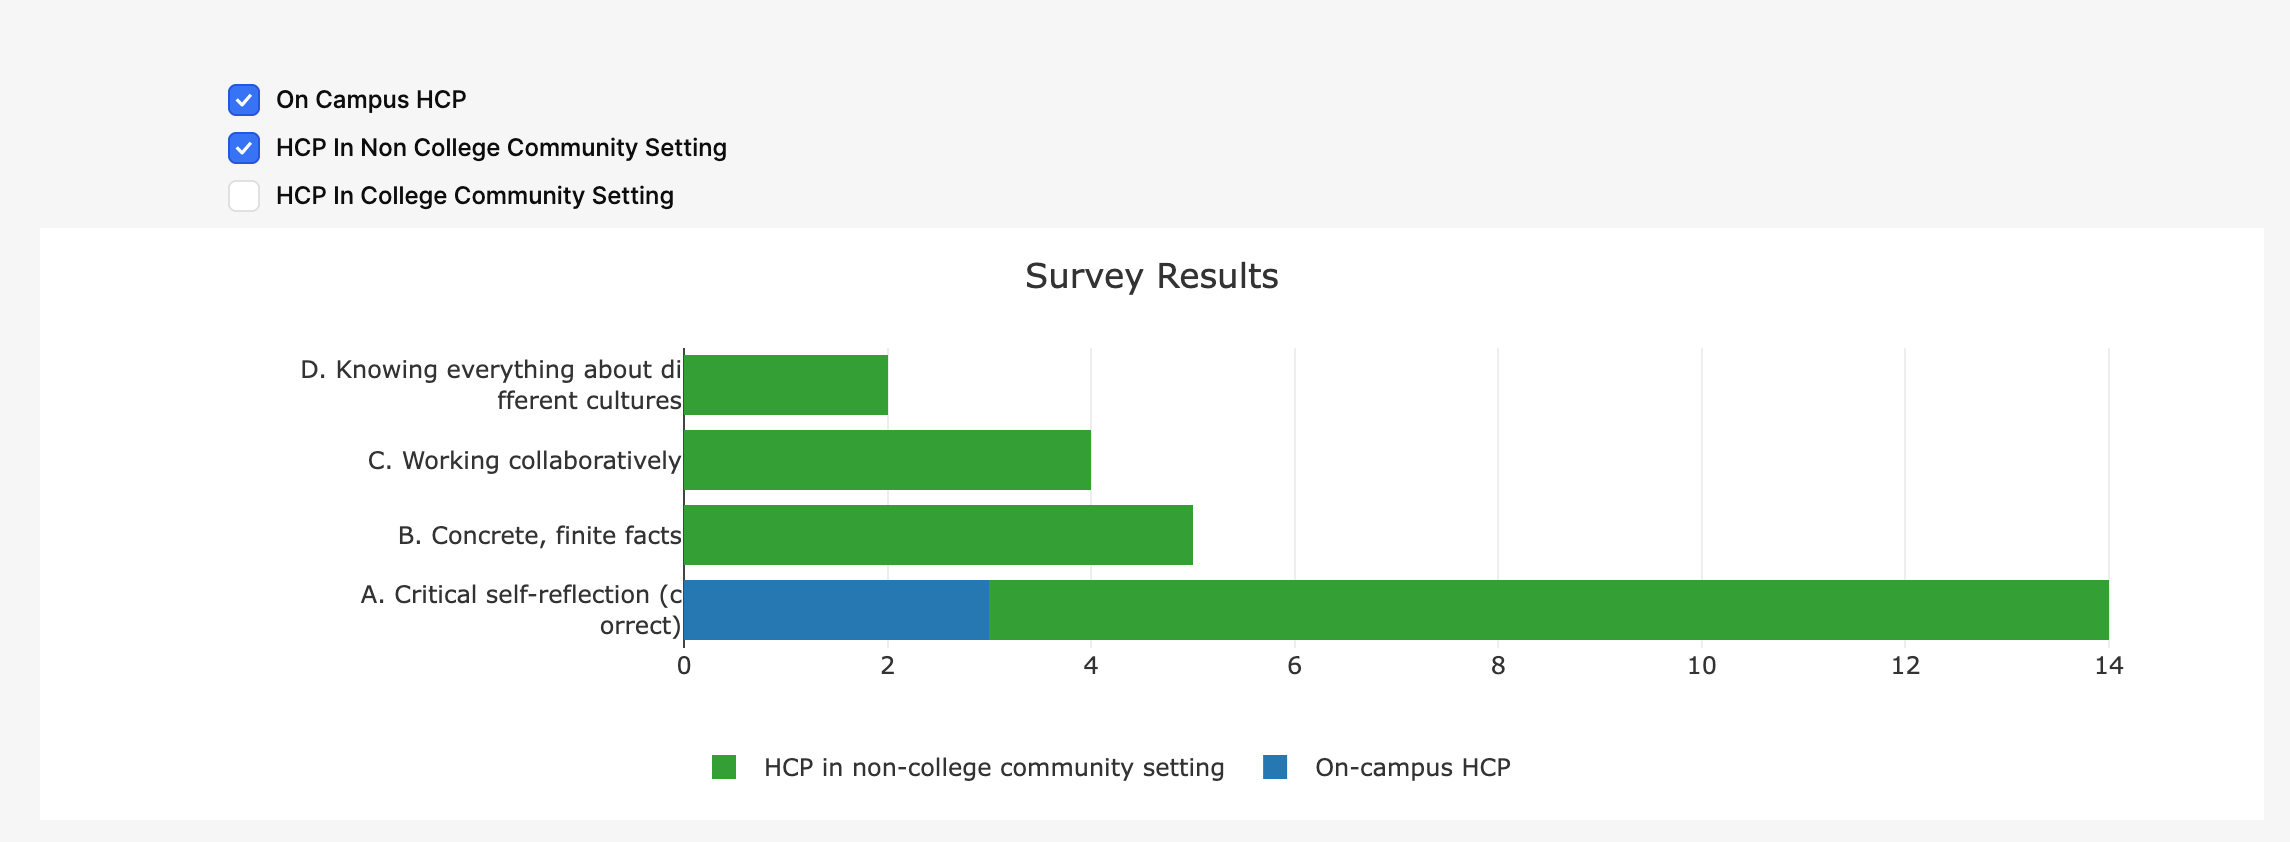Toggle HCP in non-college community setting legend label
Viewport: 2290px width, 842px height.
[x=993, y=767]
